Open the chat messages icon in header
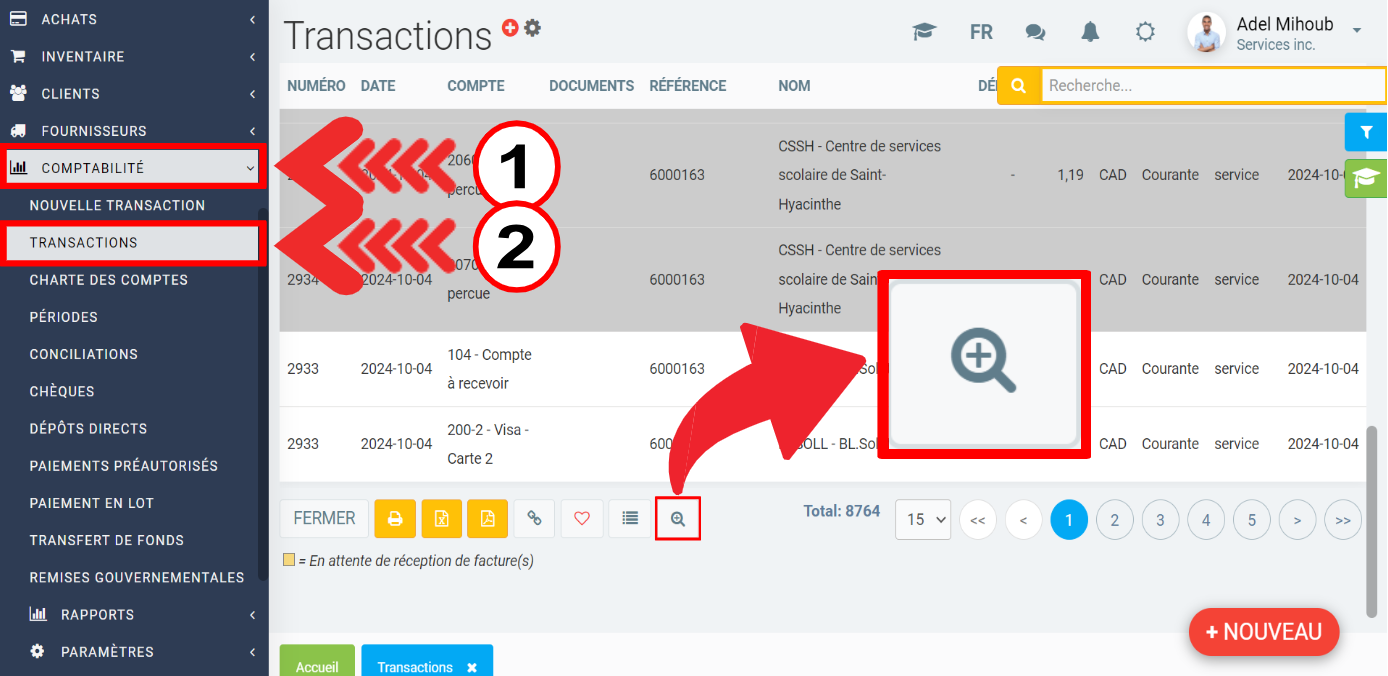Screen dimensions: 1388x676 pos(1035,32)
